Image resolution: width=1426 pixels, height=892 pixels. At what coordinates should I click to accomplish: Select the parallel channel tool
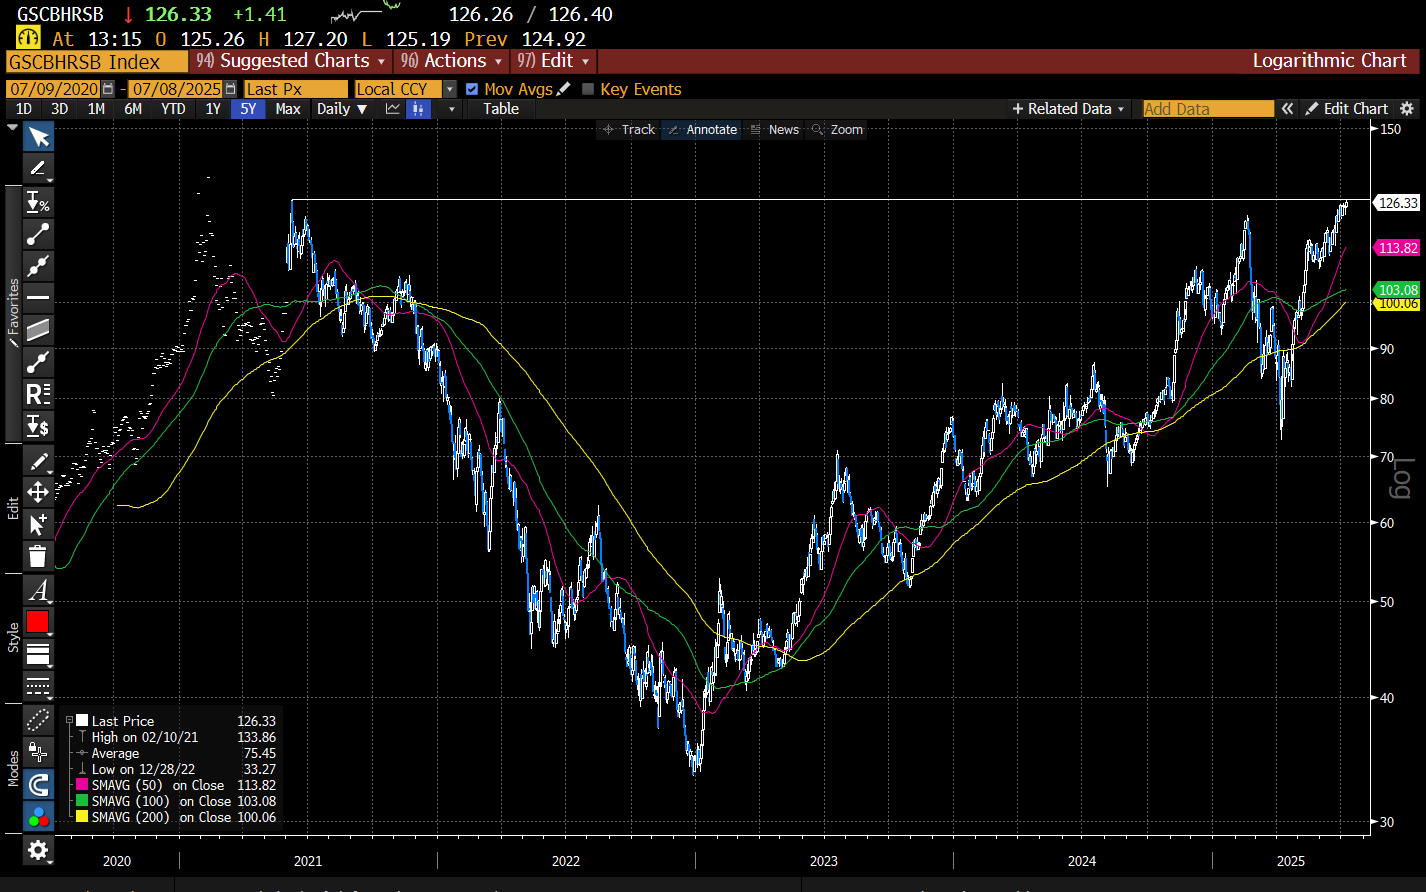[x=38, y=330]
